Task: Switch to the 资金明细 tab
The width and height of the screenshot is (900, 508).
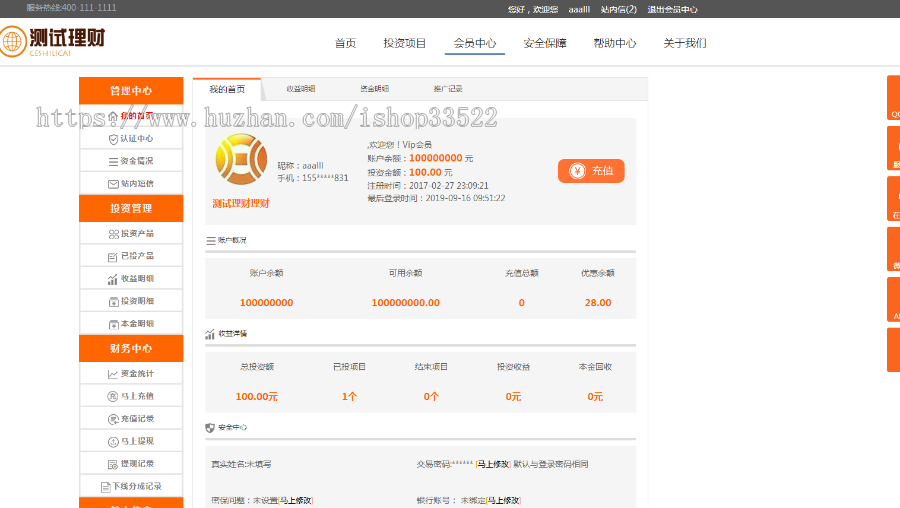Action: coord(374,89)
